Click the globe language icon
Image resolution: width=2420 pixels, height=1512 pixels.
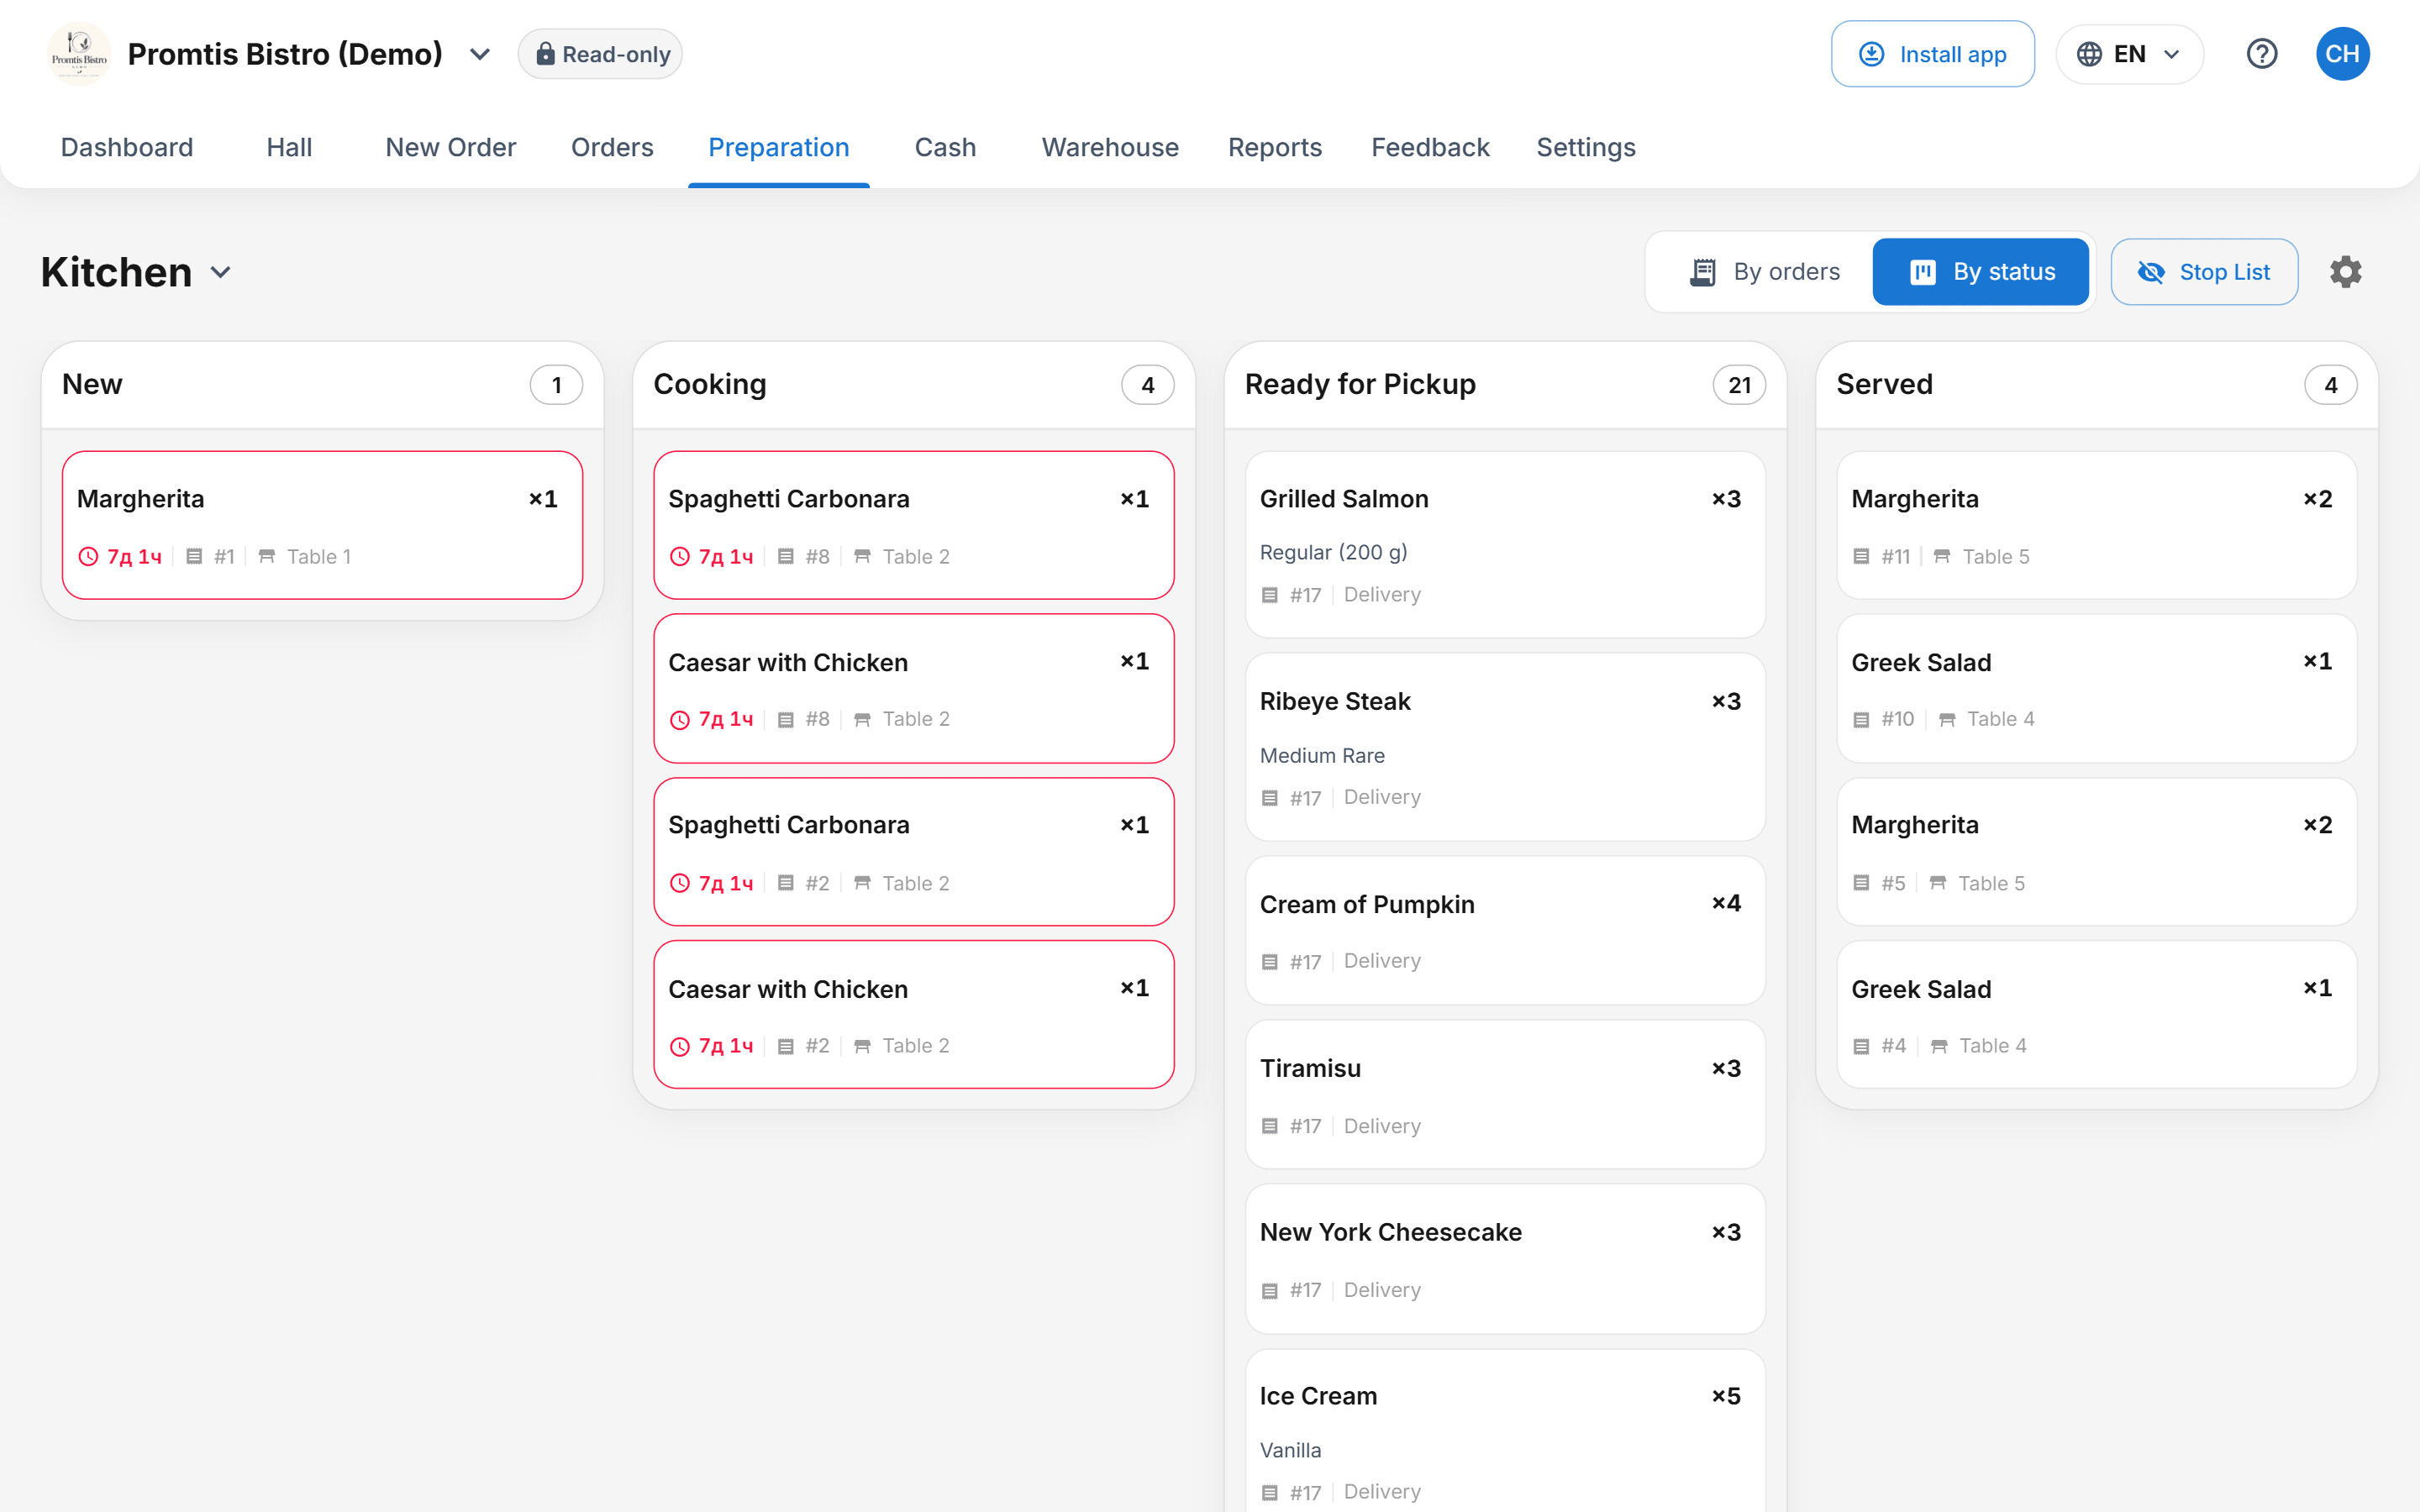click(2089, 54)
